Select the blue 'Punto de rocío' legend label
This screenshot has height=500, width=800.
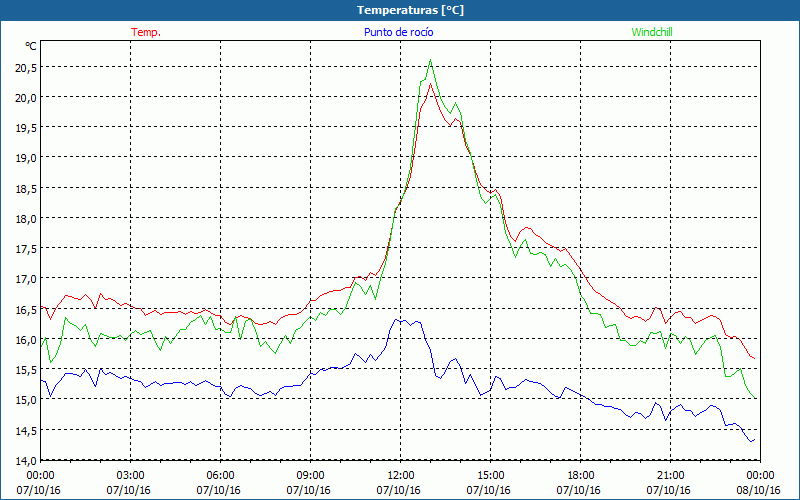coord(398,32)
